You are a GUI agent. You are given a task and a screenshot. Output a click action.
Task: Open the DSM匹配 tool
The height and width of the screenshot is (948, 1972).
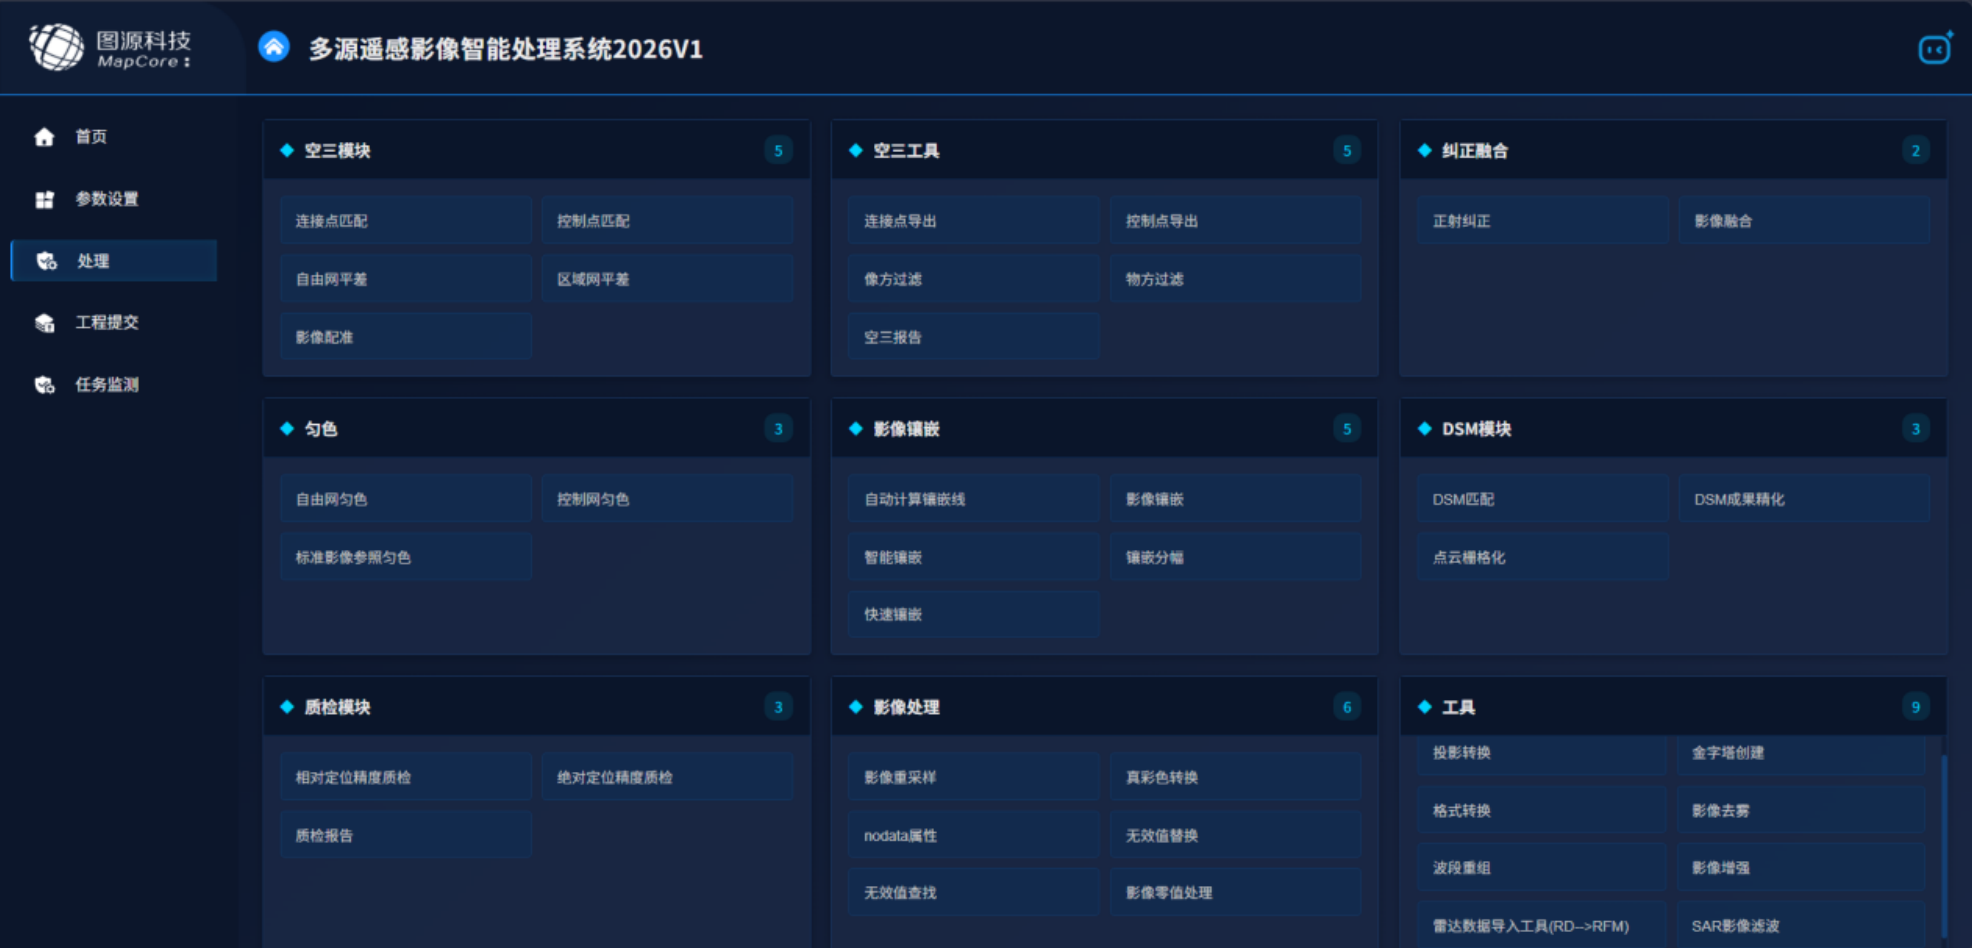[x=1543, y=499]
